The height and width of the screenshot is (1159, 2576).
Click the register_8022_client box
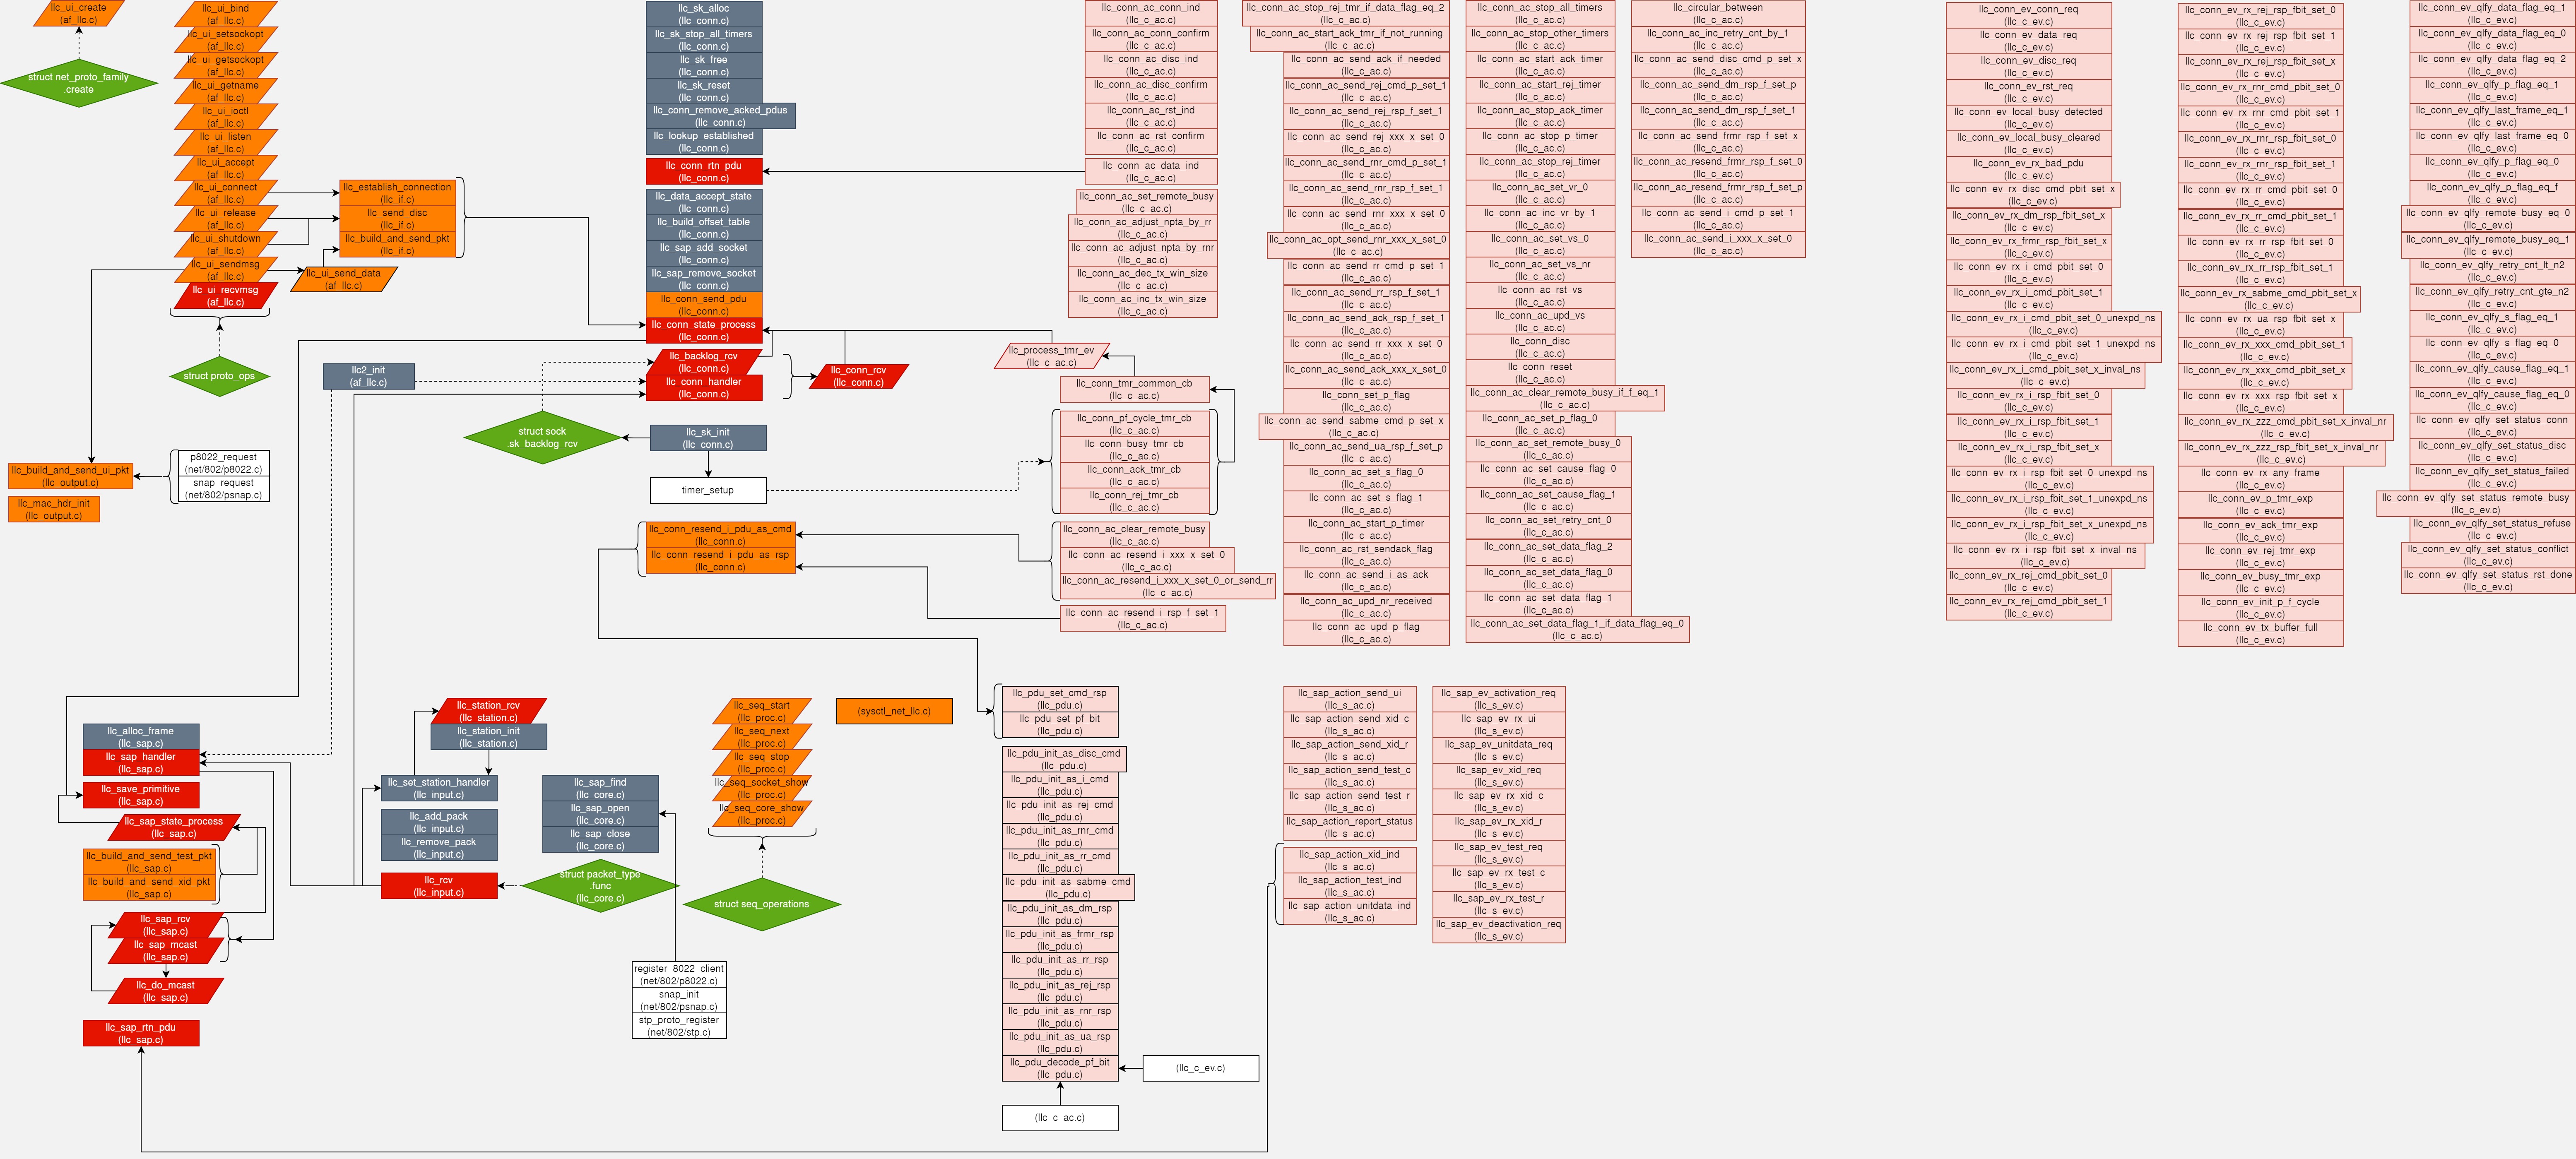click(679, 975)
